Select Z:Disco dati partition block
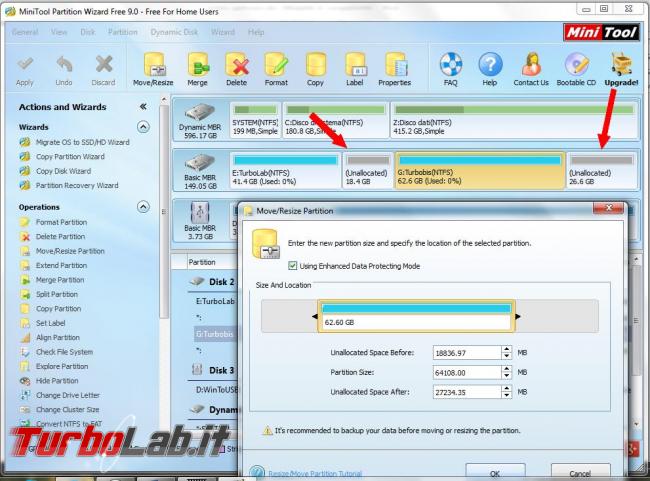The image size is (650, 481). click(514, 120)
